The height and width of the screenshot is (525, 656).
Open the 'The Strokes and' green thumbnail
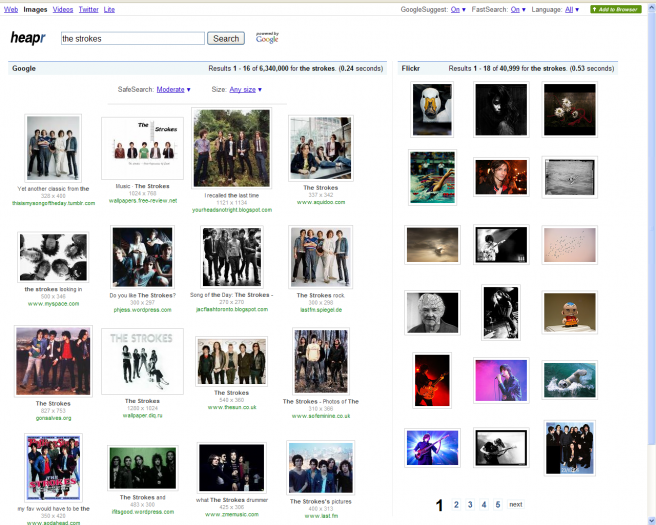tap(143, 468)
